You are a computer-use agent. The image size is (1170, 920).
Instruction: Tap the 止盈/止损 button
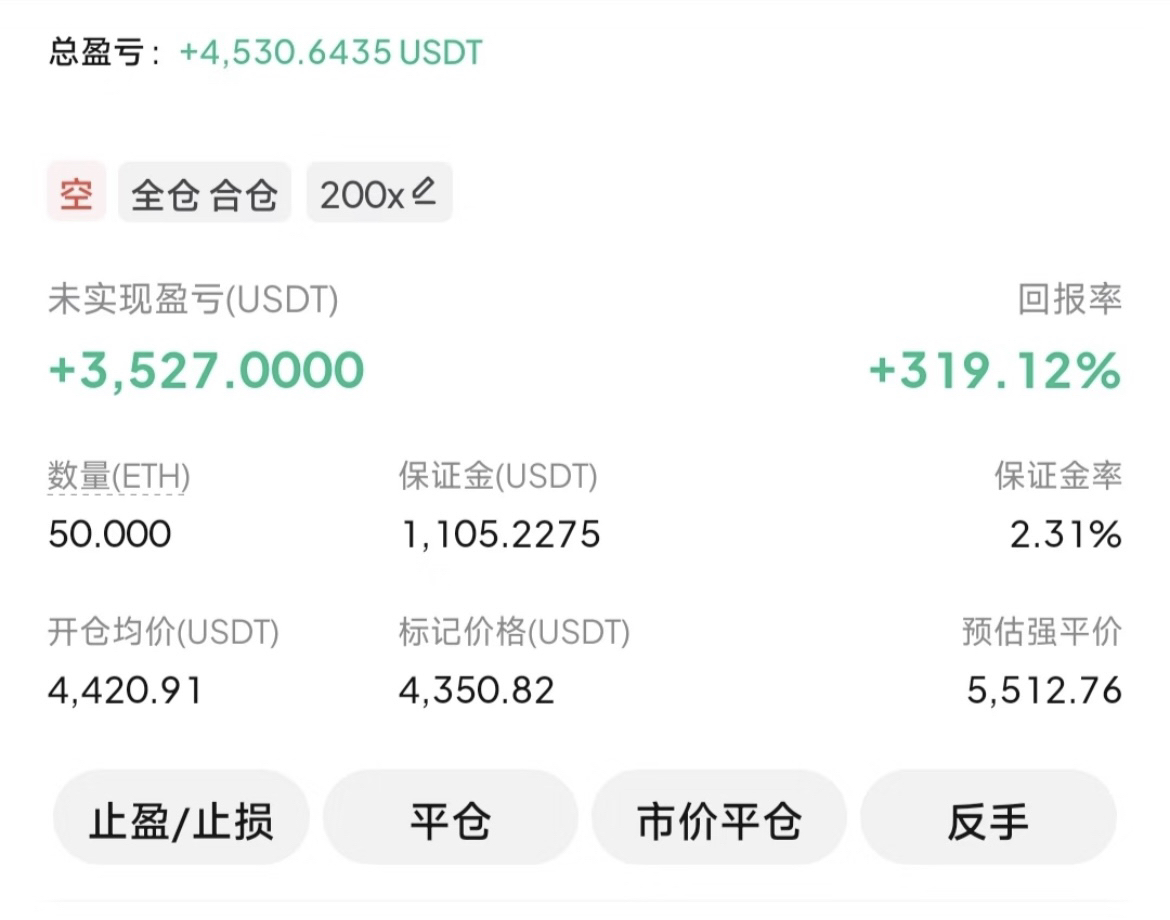click(x=181, y=822)
